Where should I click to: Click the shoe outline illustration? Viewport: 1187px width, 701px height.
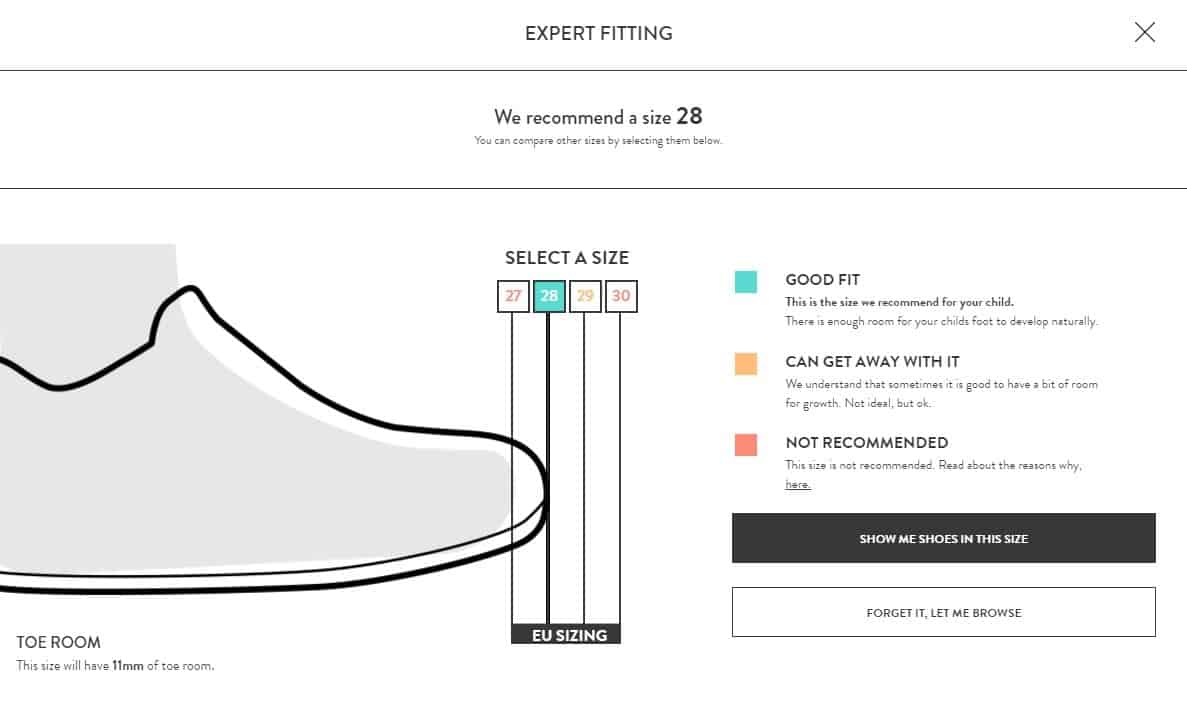(273, 439)
